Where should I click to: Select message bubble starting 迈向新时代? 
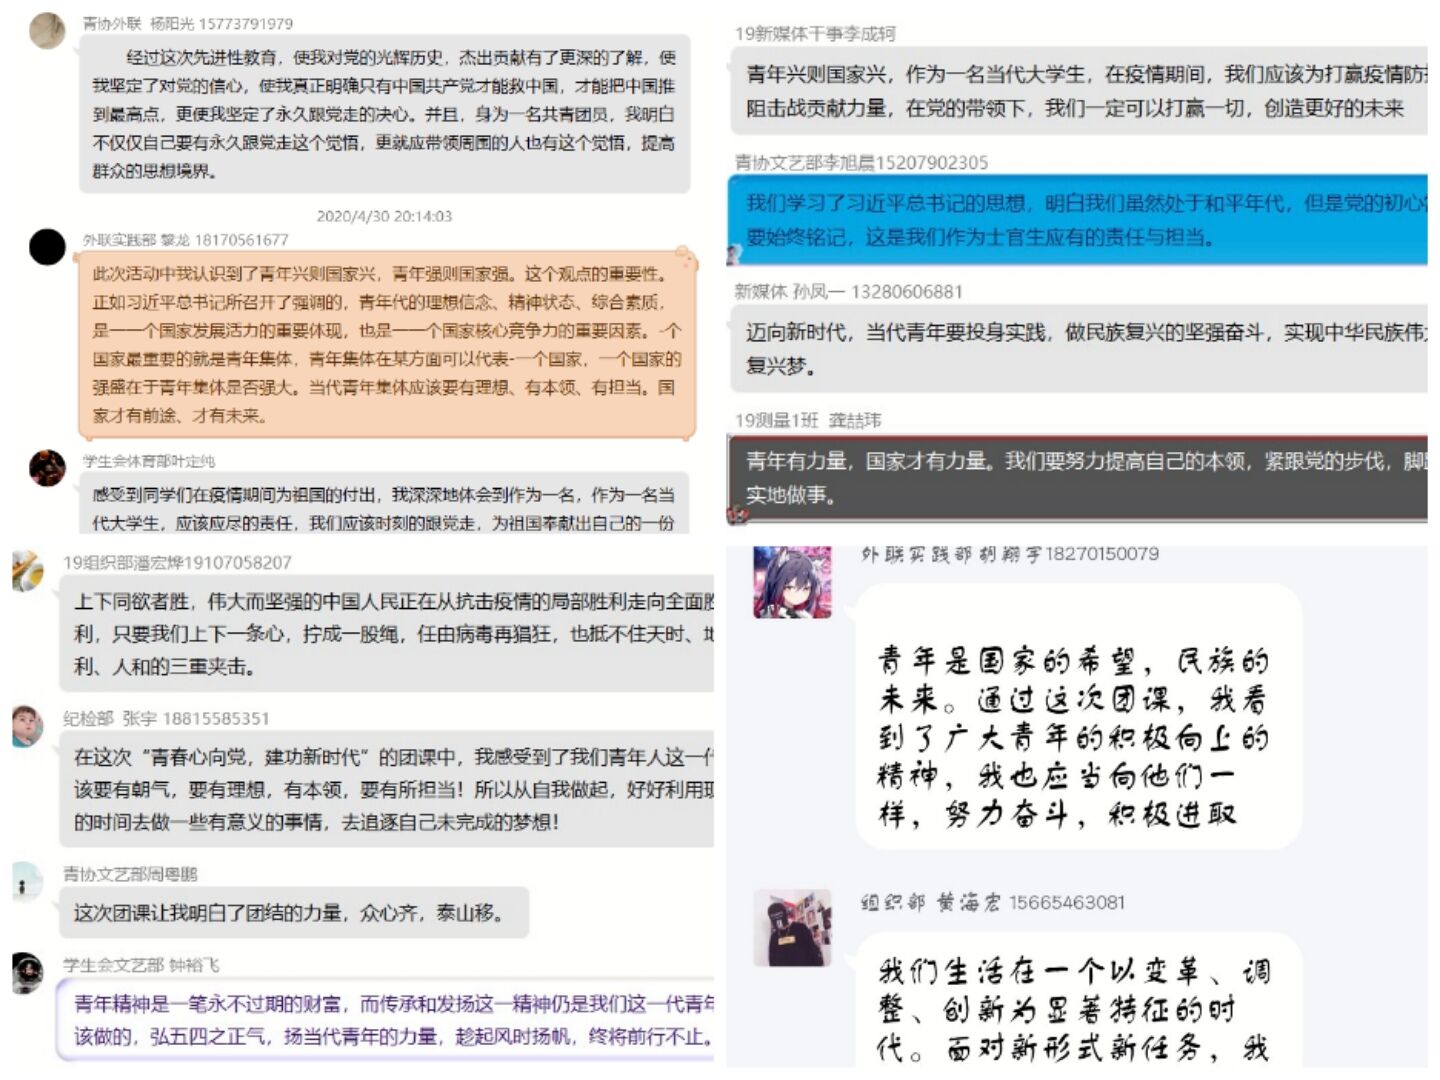click(x=1079, y=349)
